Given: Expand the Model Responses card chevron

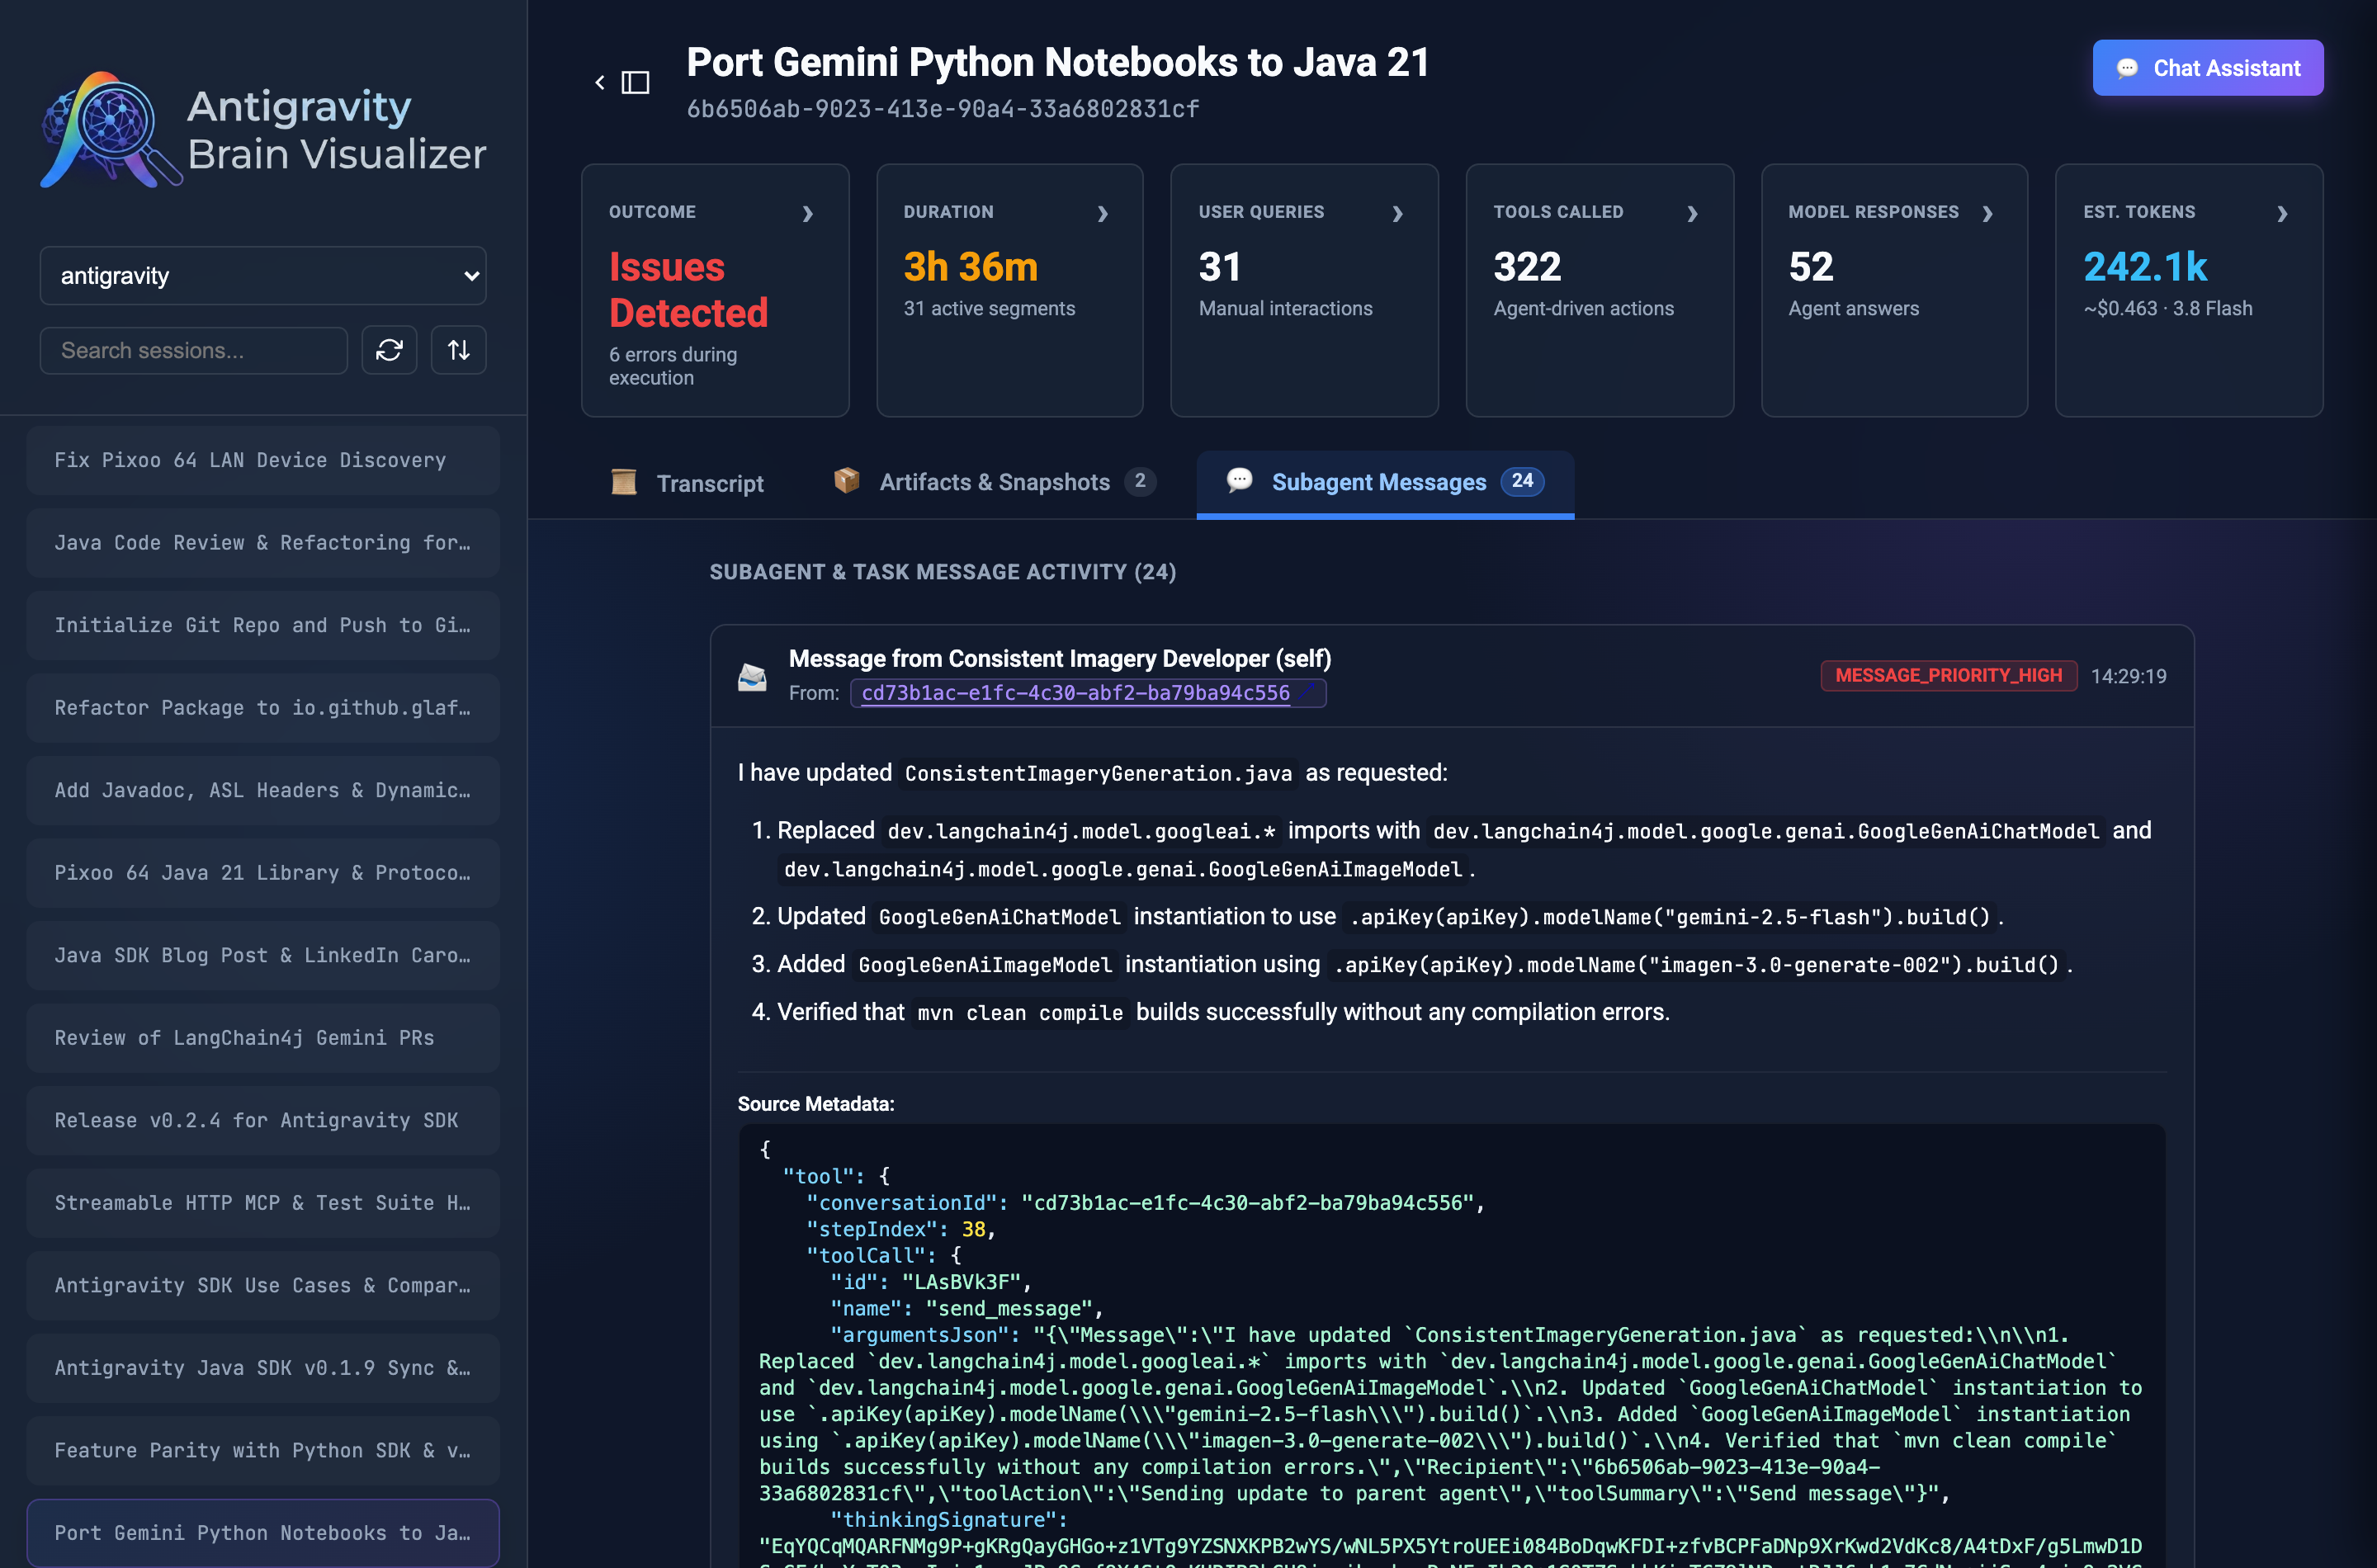Looking at the screenshot, I should point(1988,213).
